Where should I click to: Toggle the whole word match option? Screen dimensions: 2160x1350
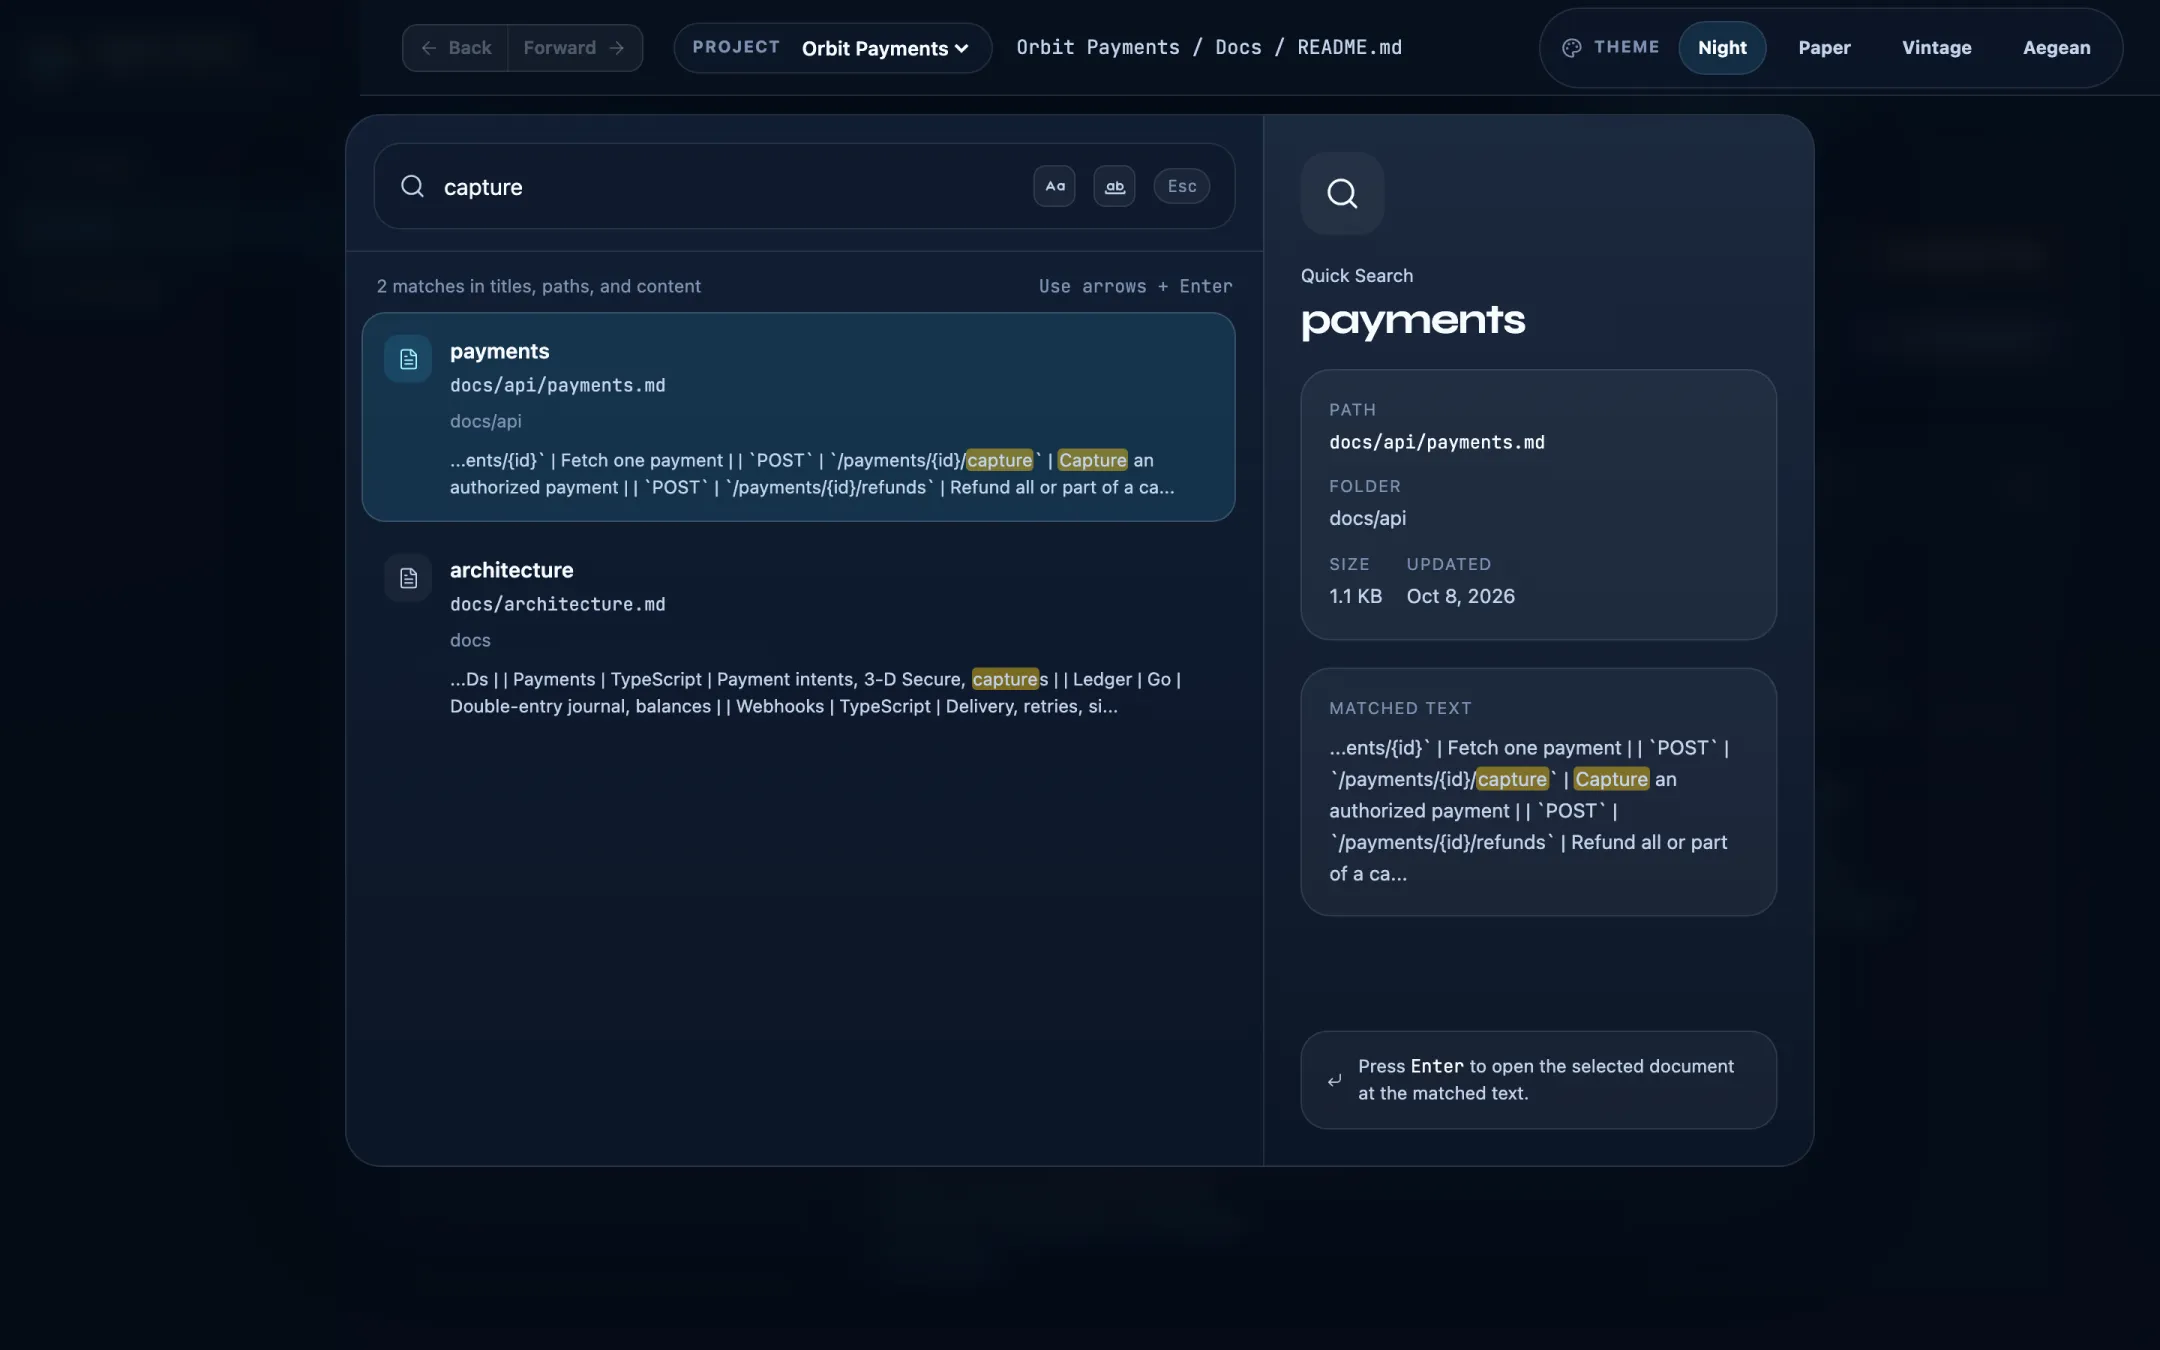[1114, 186]
